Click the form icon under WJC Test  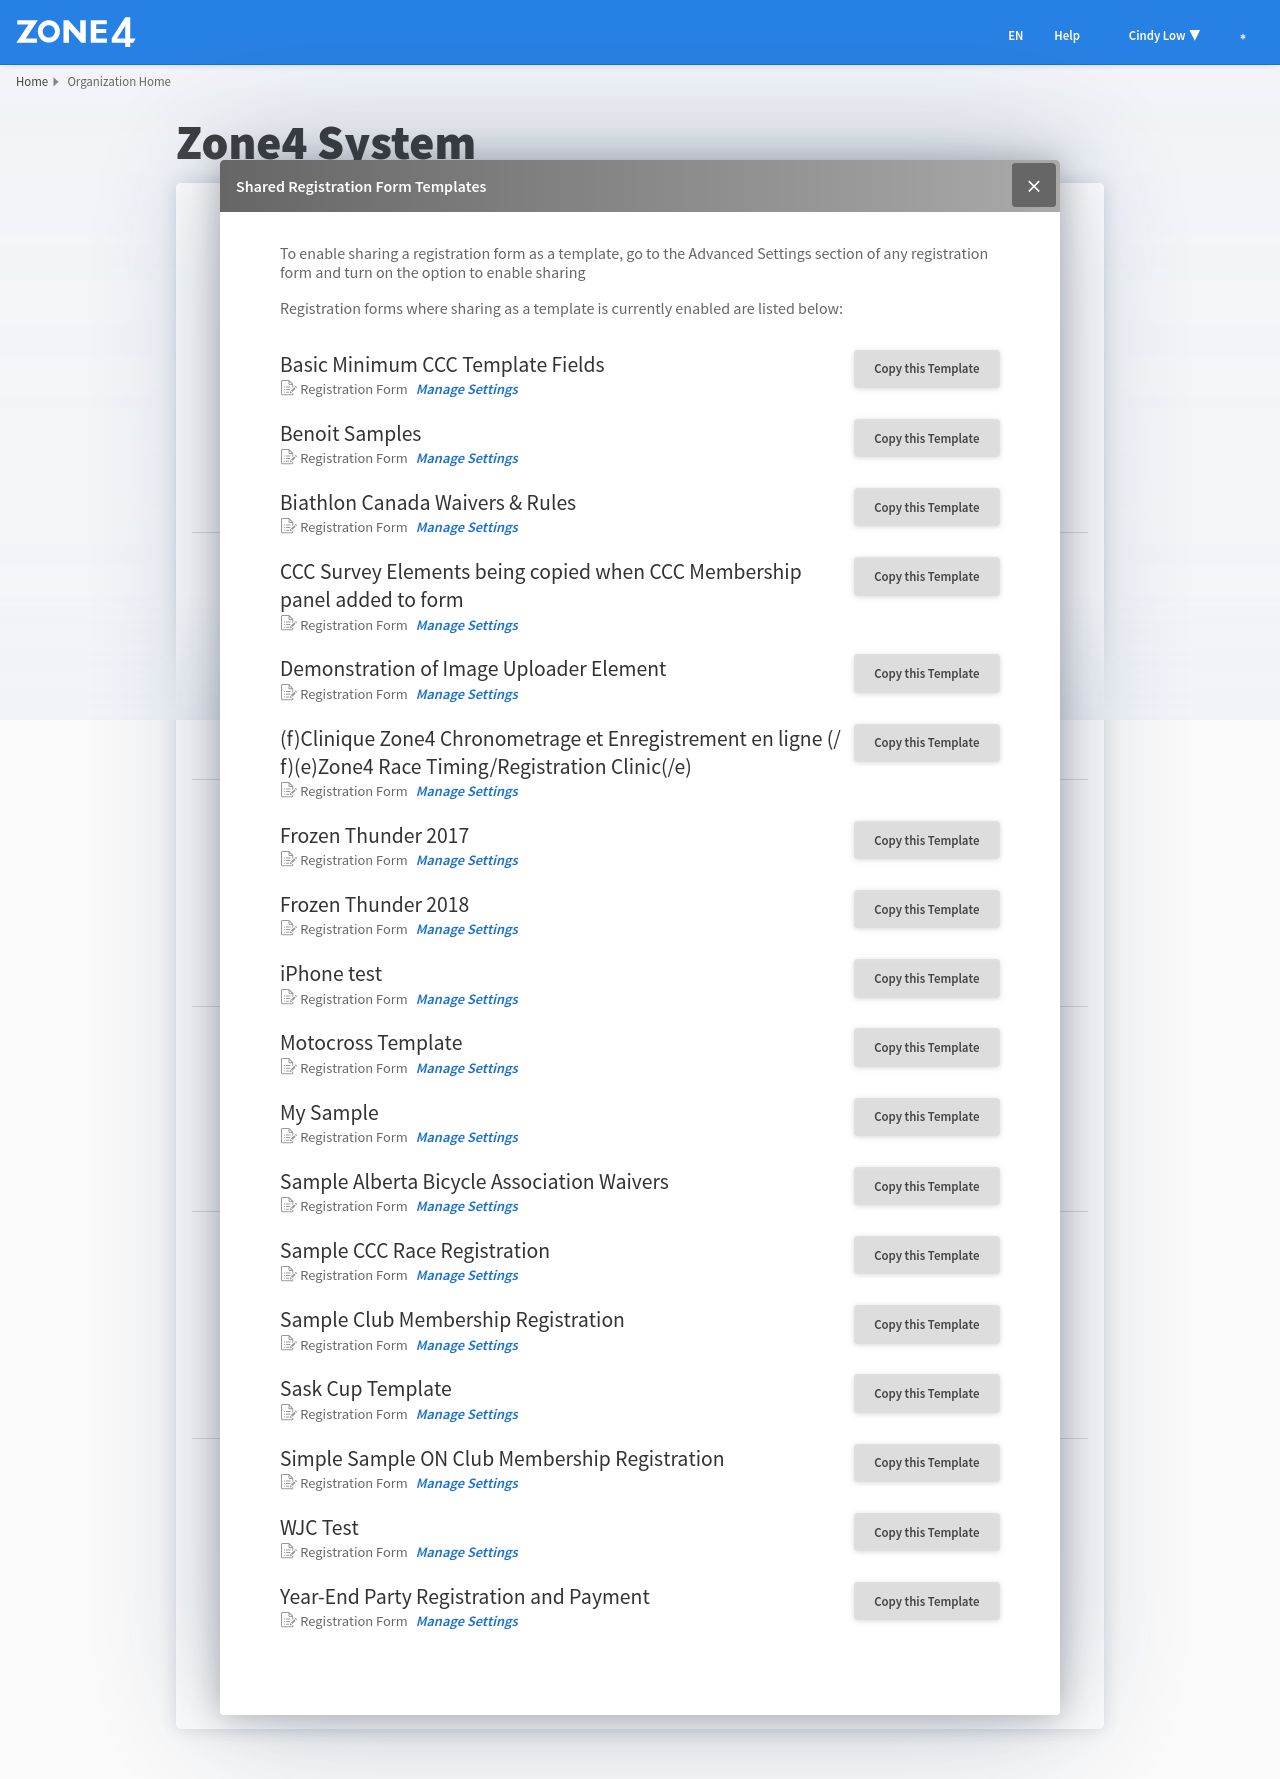288,1551
